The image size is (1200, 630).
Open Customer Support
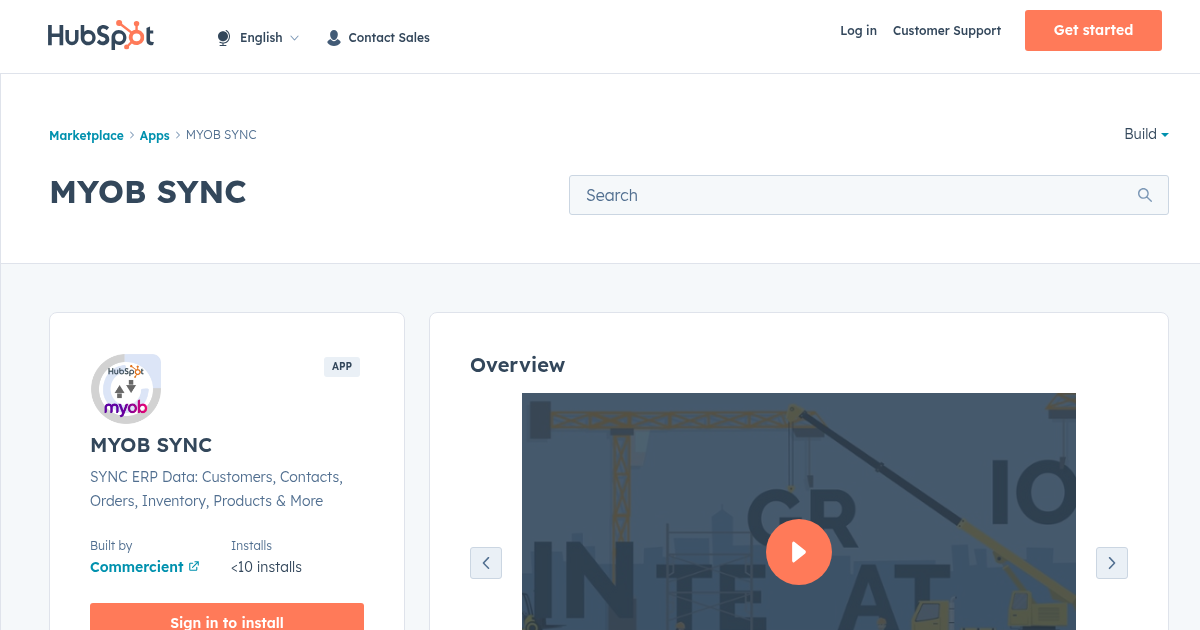point(946,31)
